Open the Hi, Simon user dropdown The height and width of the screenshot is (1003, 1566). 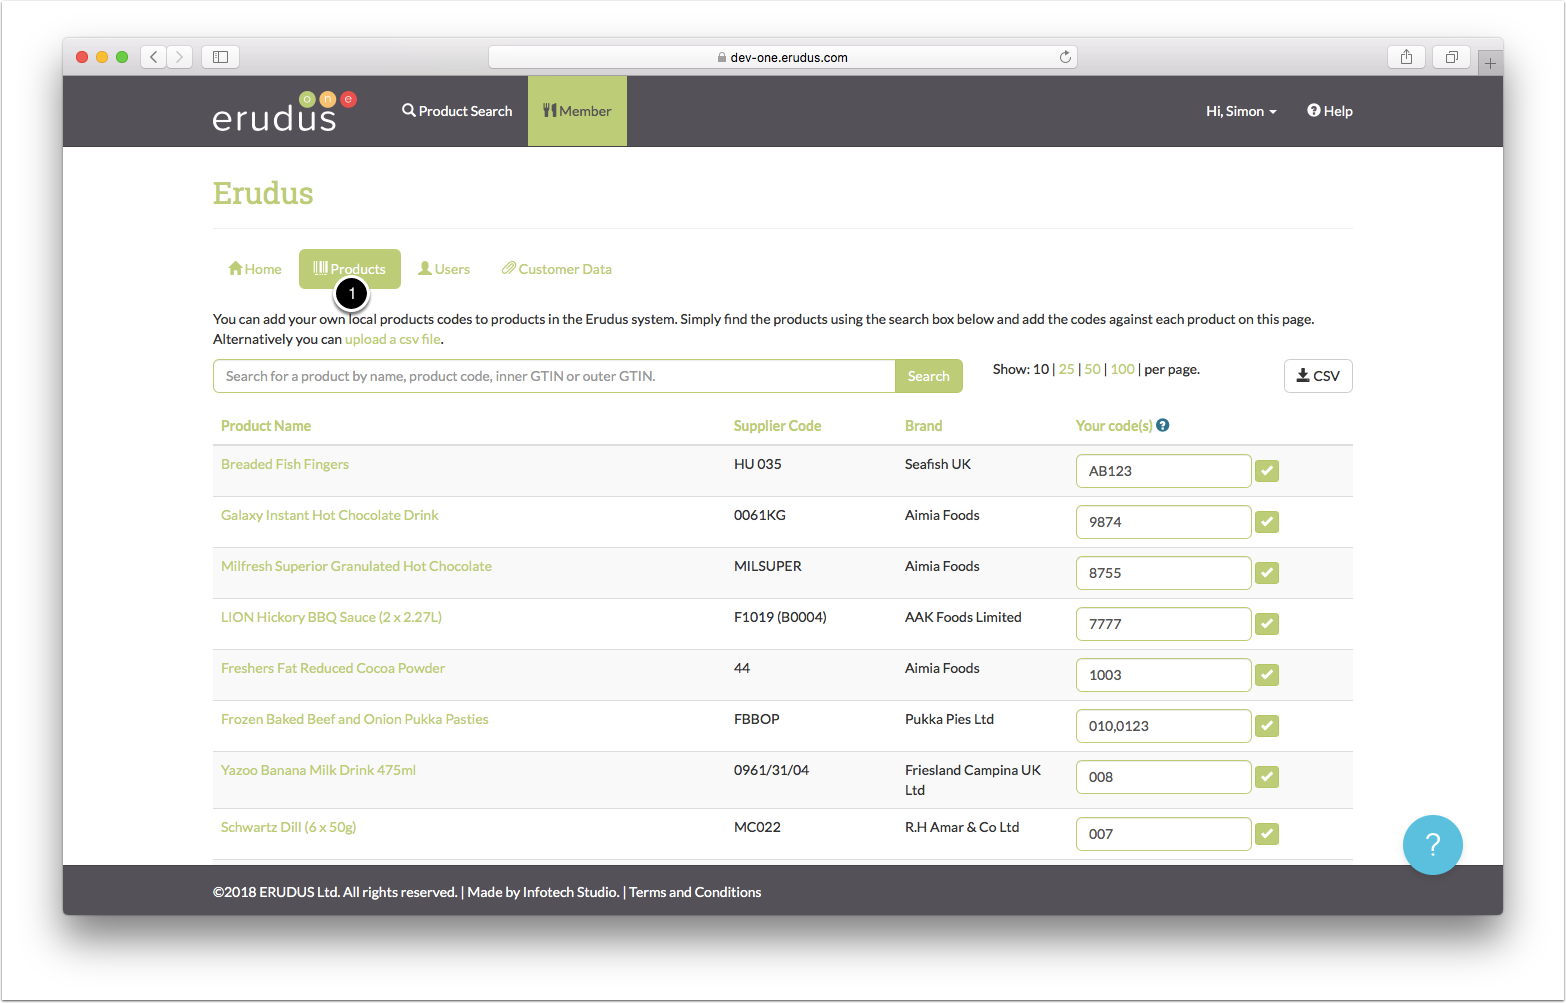pos(1241,111)
